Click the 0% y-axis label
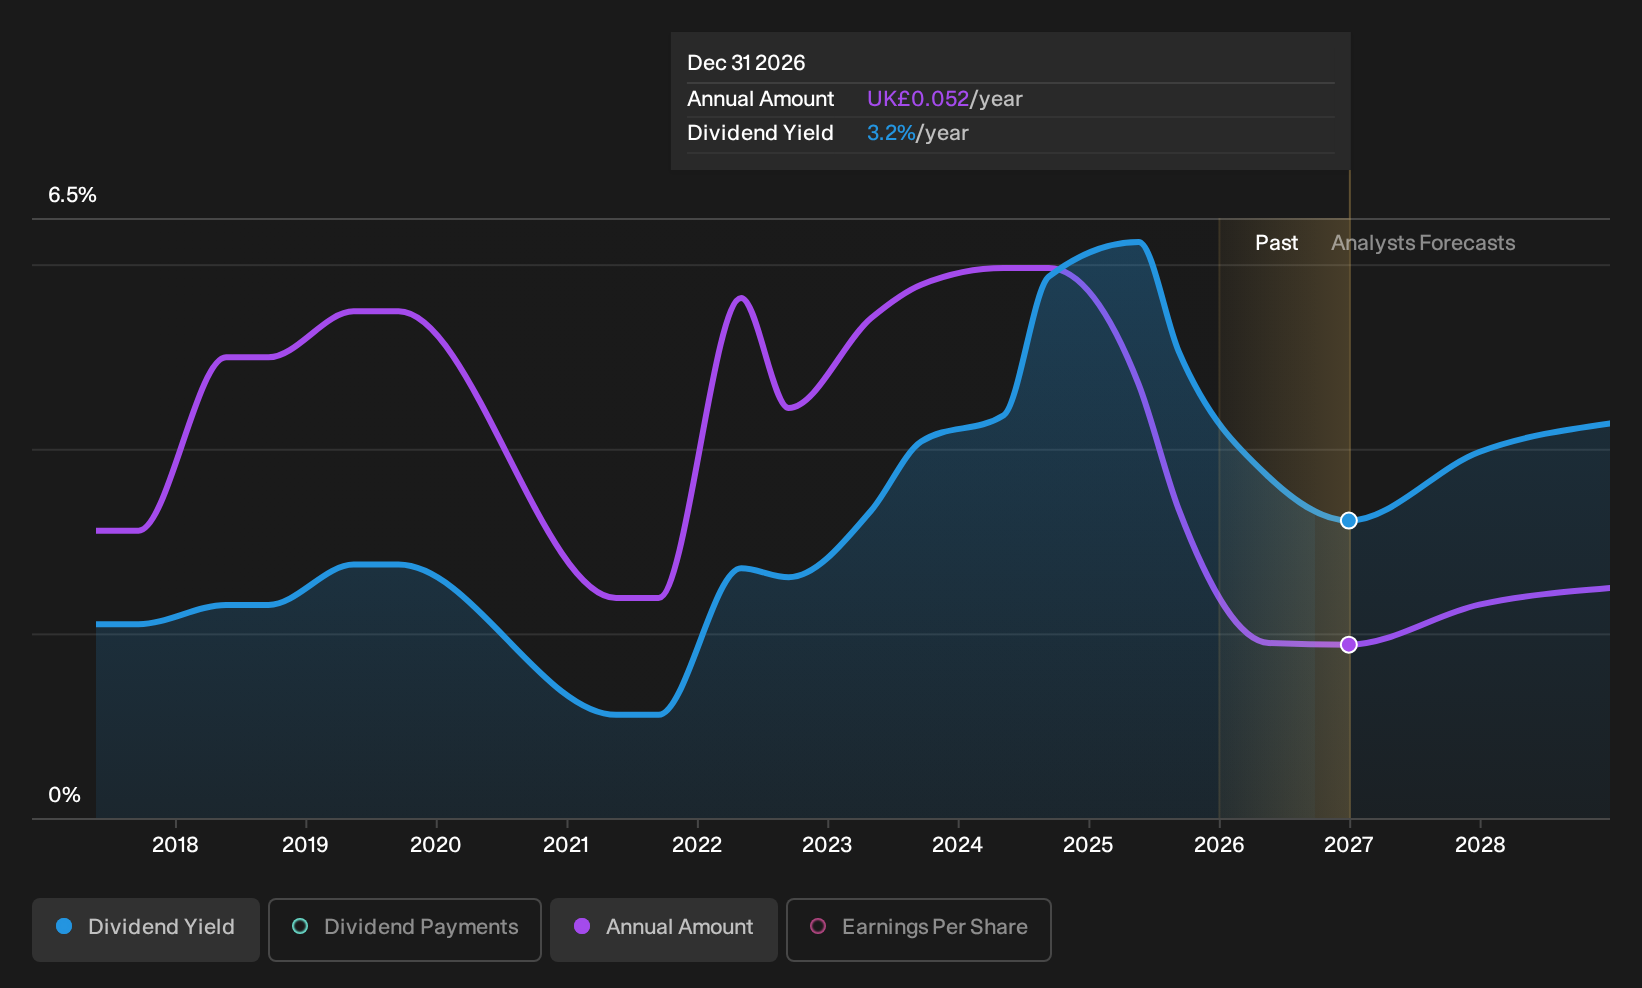1642x988 pixels. pos(64,795)
